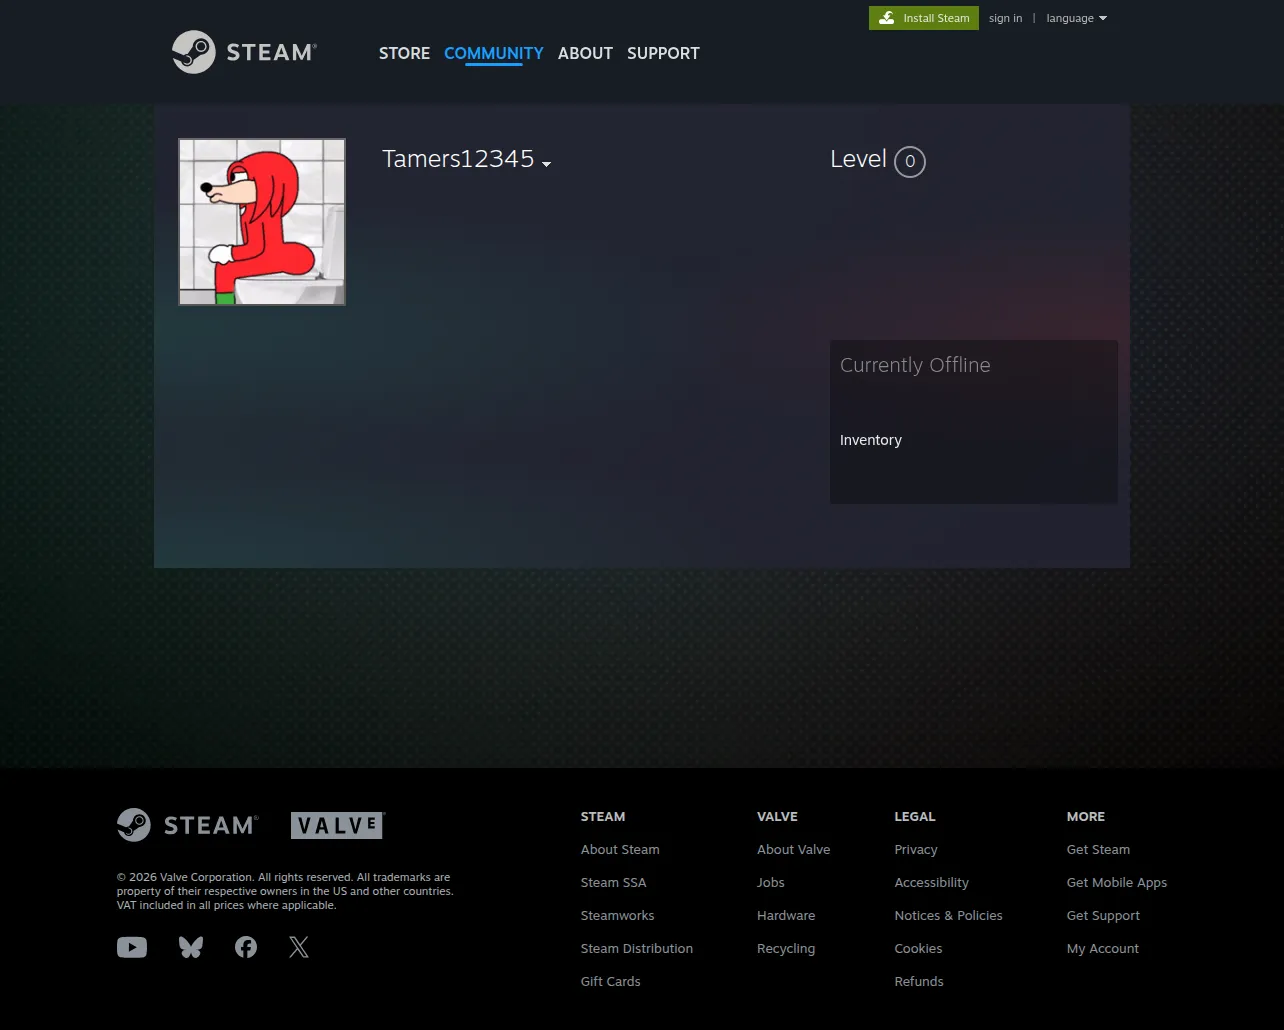Open the ABOUT menu item
Screen dimensions: 1284x1030
(x=585, y=53)
